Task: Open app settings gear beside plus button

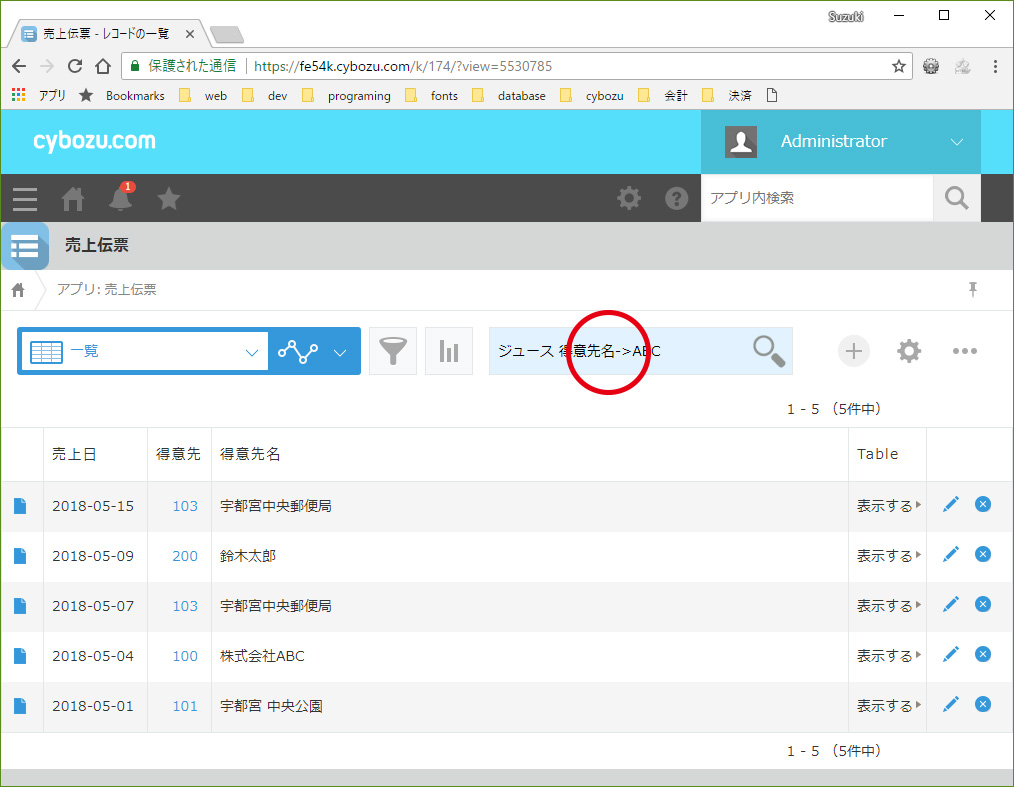Action: pos(908,351)
